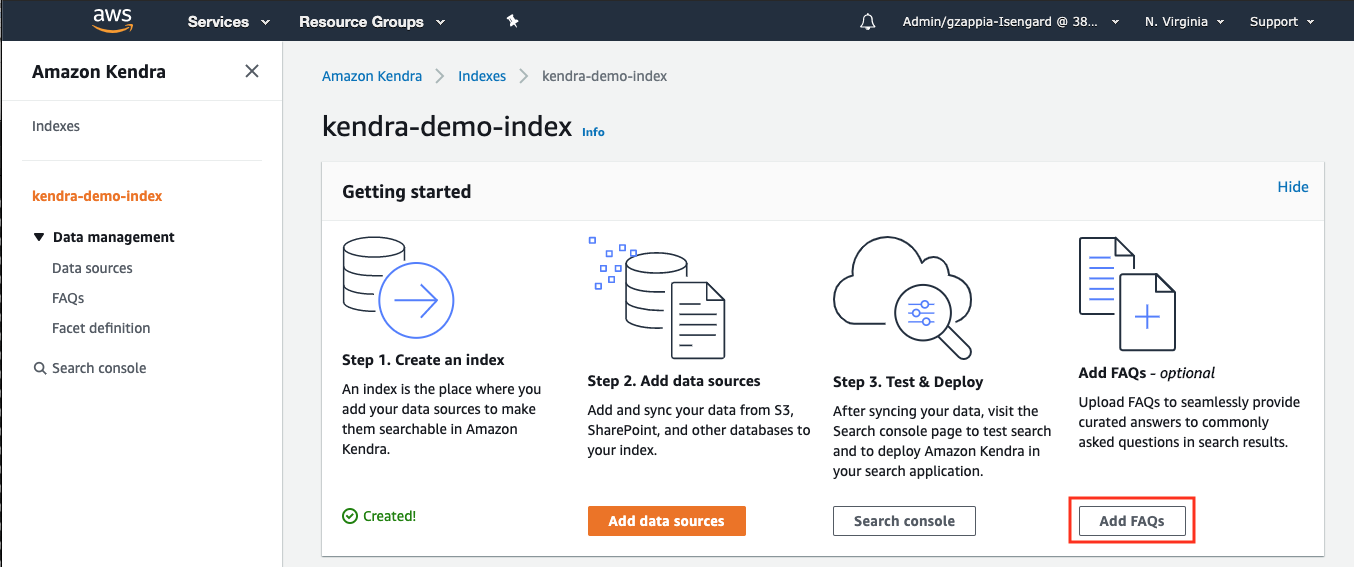
Task: Select kendra-demo-index in the sidebar
Action: point(97,196)
